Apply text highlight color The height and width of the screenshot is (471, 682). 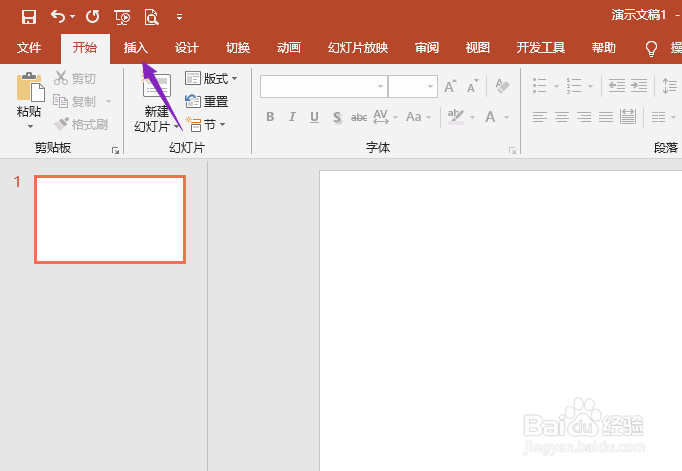pyautogui.click(x=456, y=117)
